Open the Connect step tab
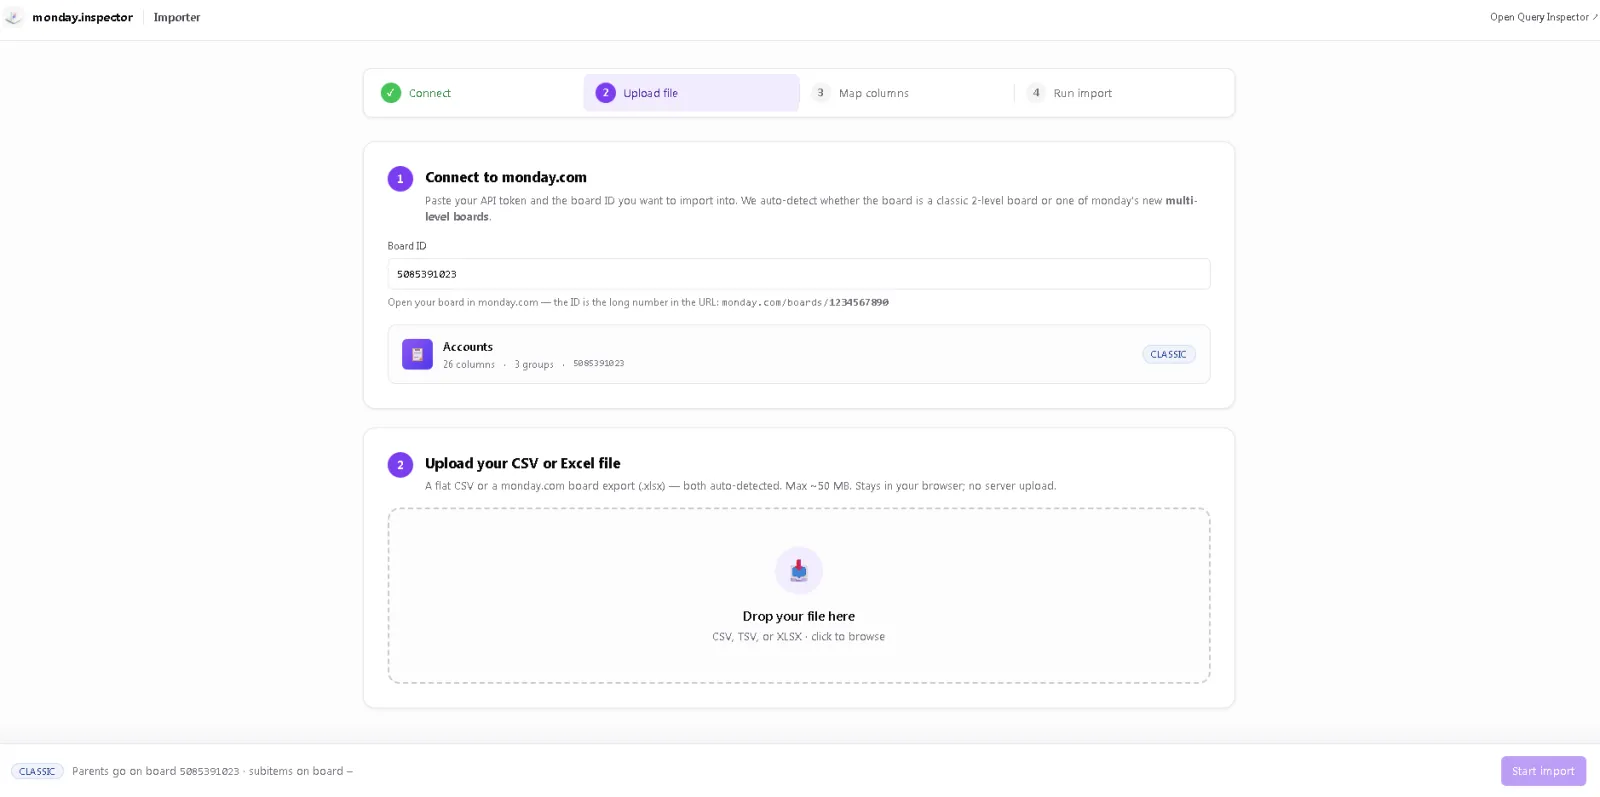1600x797 pixels. [476, 93]
